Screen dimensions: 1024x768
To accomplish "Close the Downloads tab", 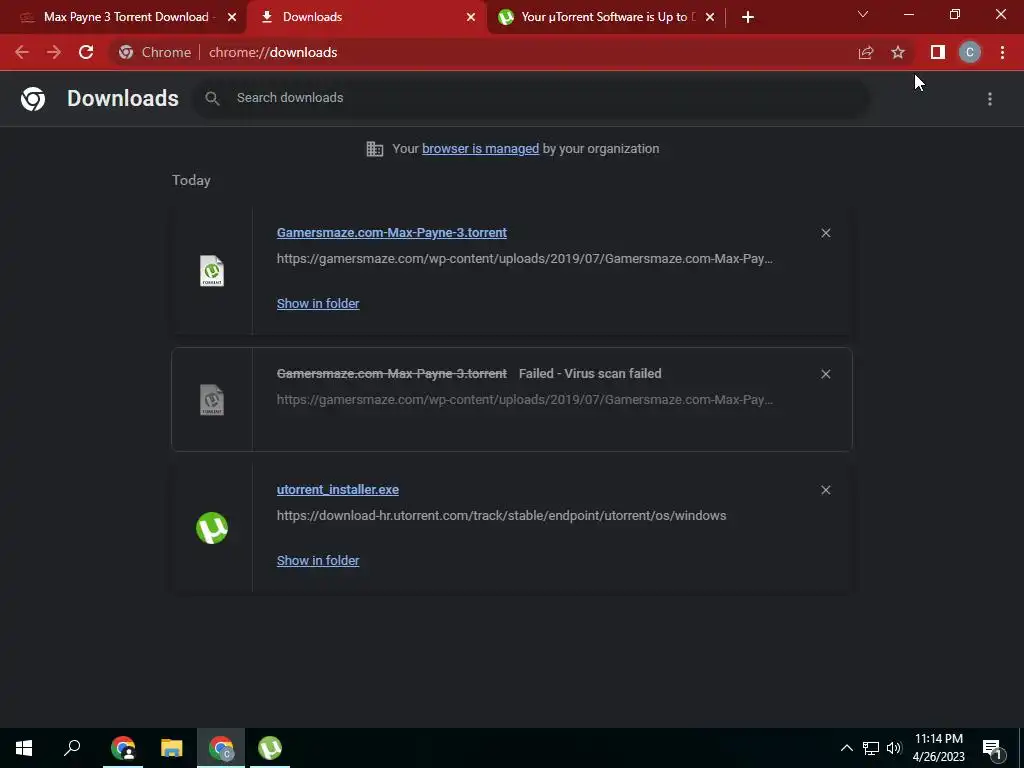I will (x=471, y=17).
